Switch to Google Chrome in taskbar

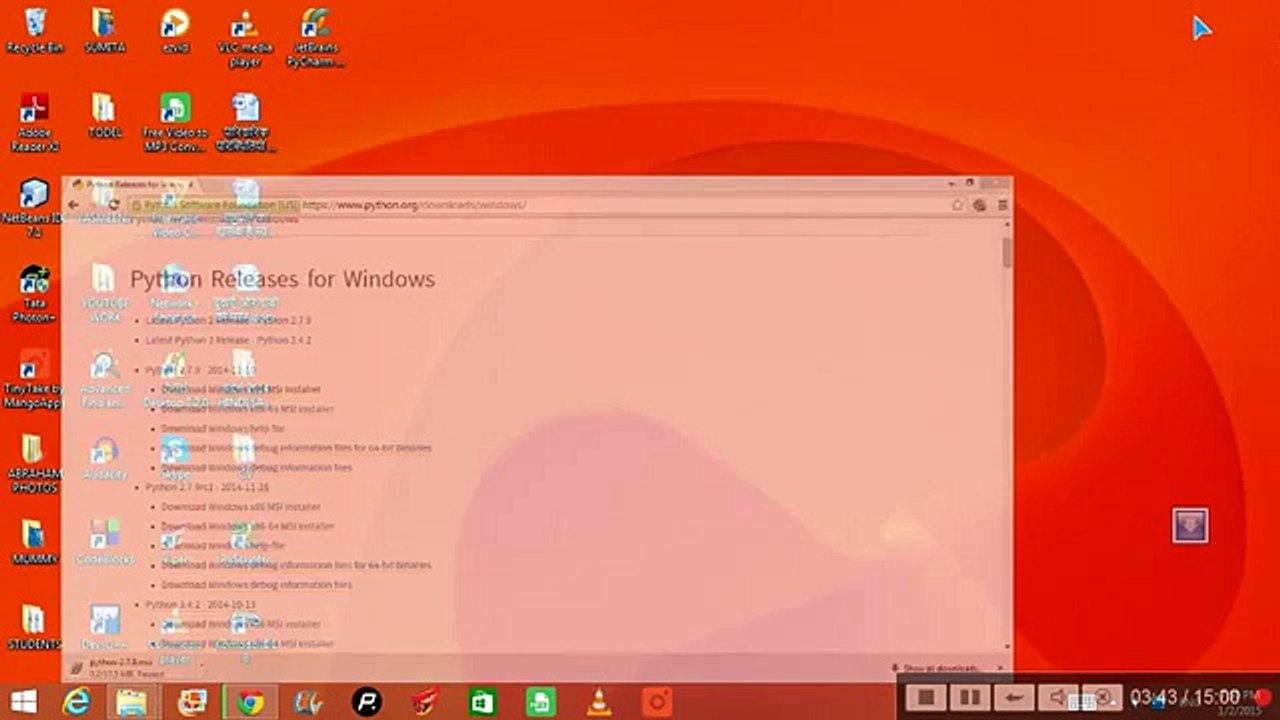tap(250, 702)
